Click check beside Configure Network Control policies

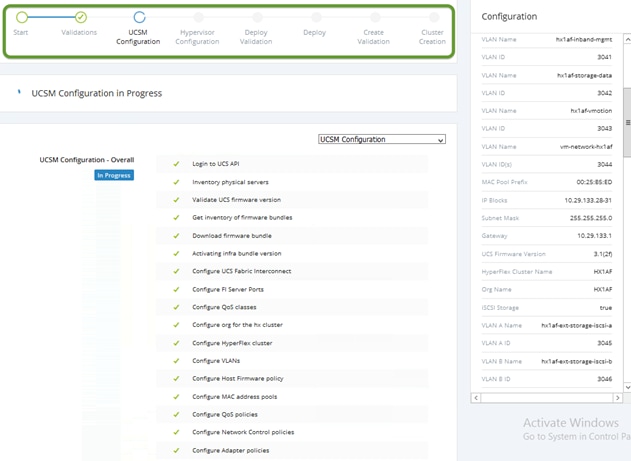pos(176,432)
